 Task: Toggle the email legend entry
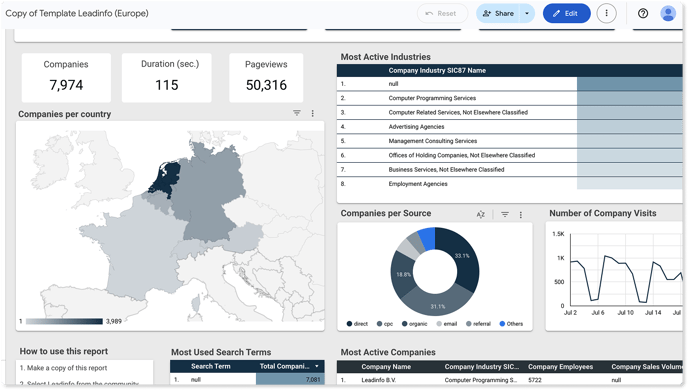[x=447, y=324]
